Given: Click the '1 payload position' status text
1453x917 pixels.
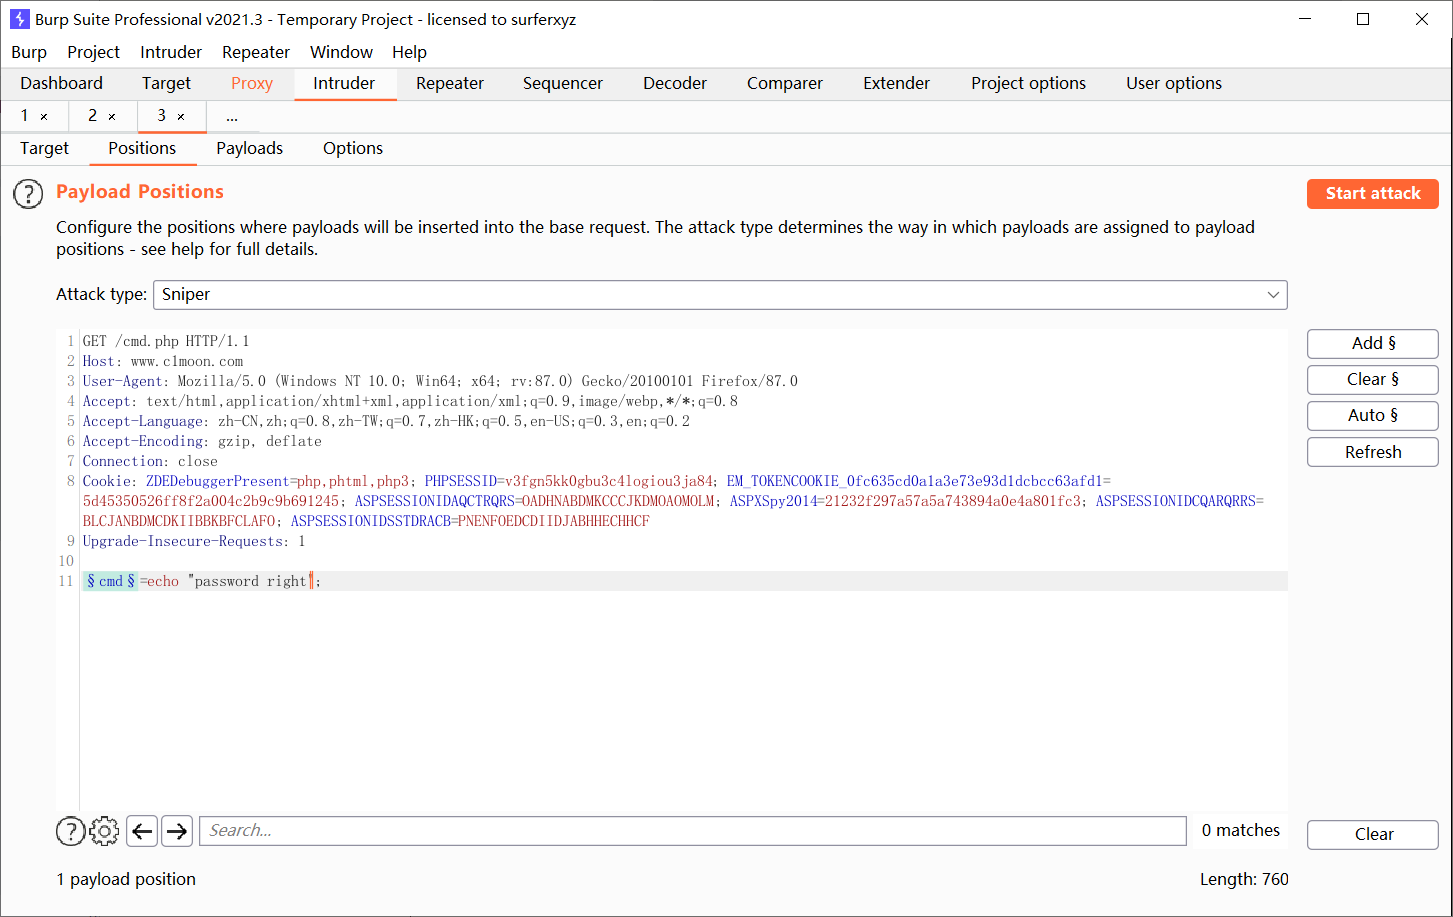Looking at the screenshot, I should [x=126, y=880].
